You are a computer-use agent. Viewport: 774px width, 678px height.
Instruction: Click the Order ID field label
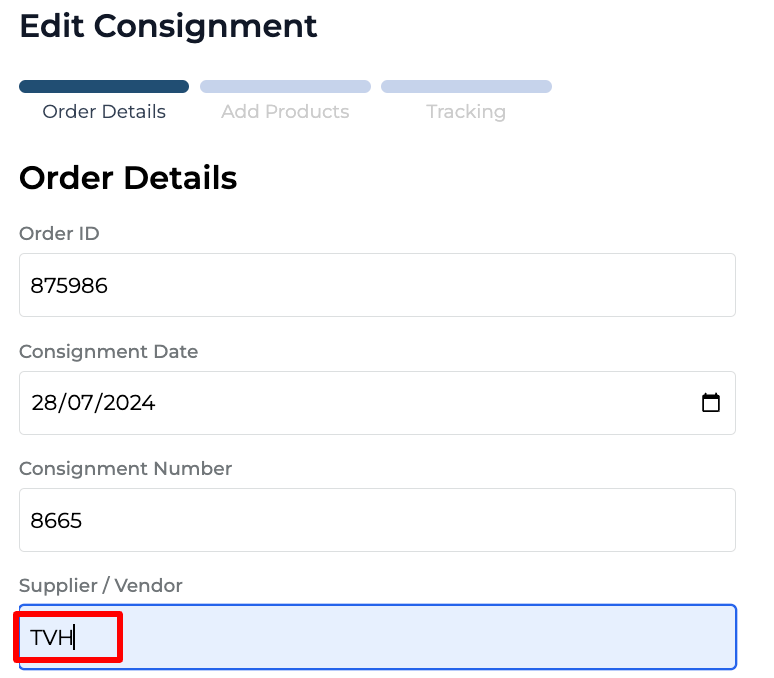[59, 234]
